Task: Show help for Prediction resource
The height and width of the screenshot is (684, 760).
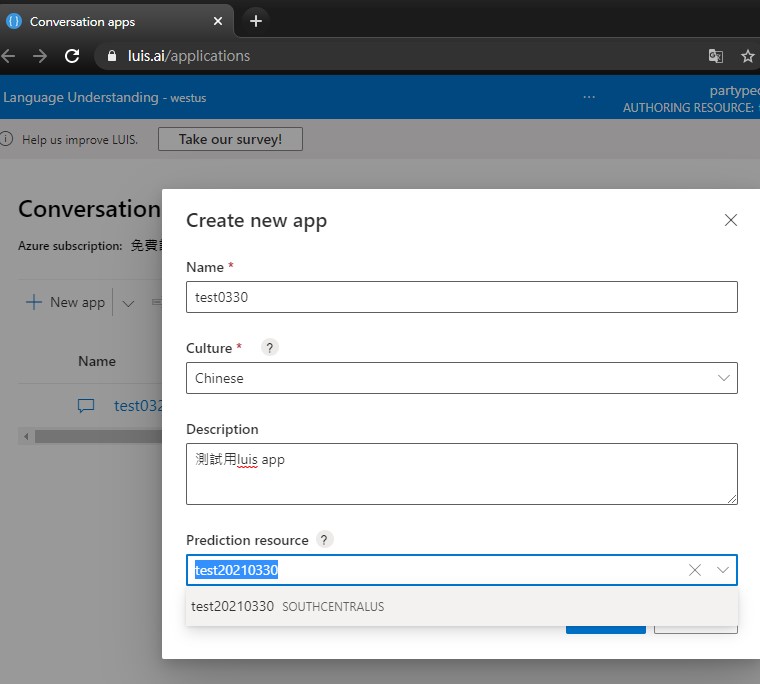Action: [x=324, y=540]
